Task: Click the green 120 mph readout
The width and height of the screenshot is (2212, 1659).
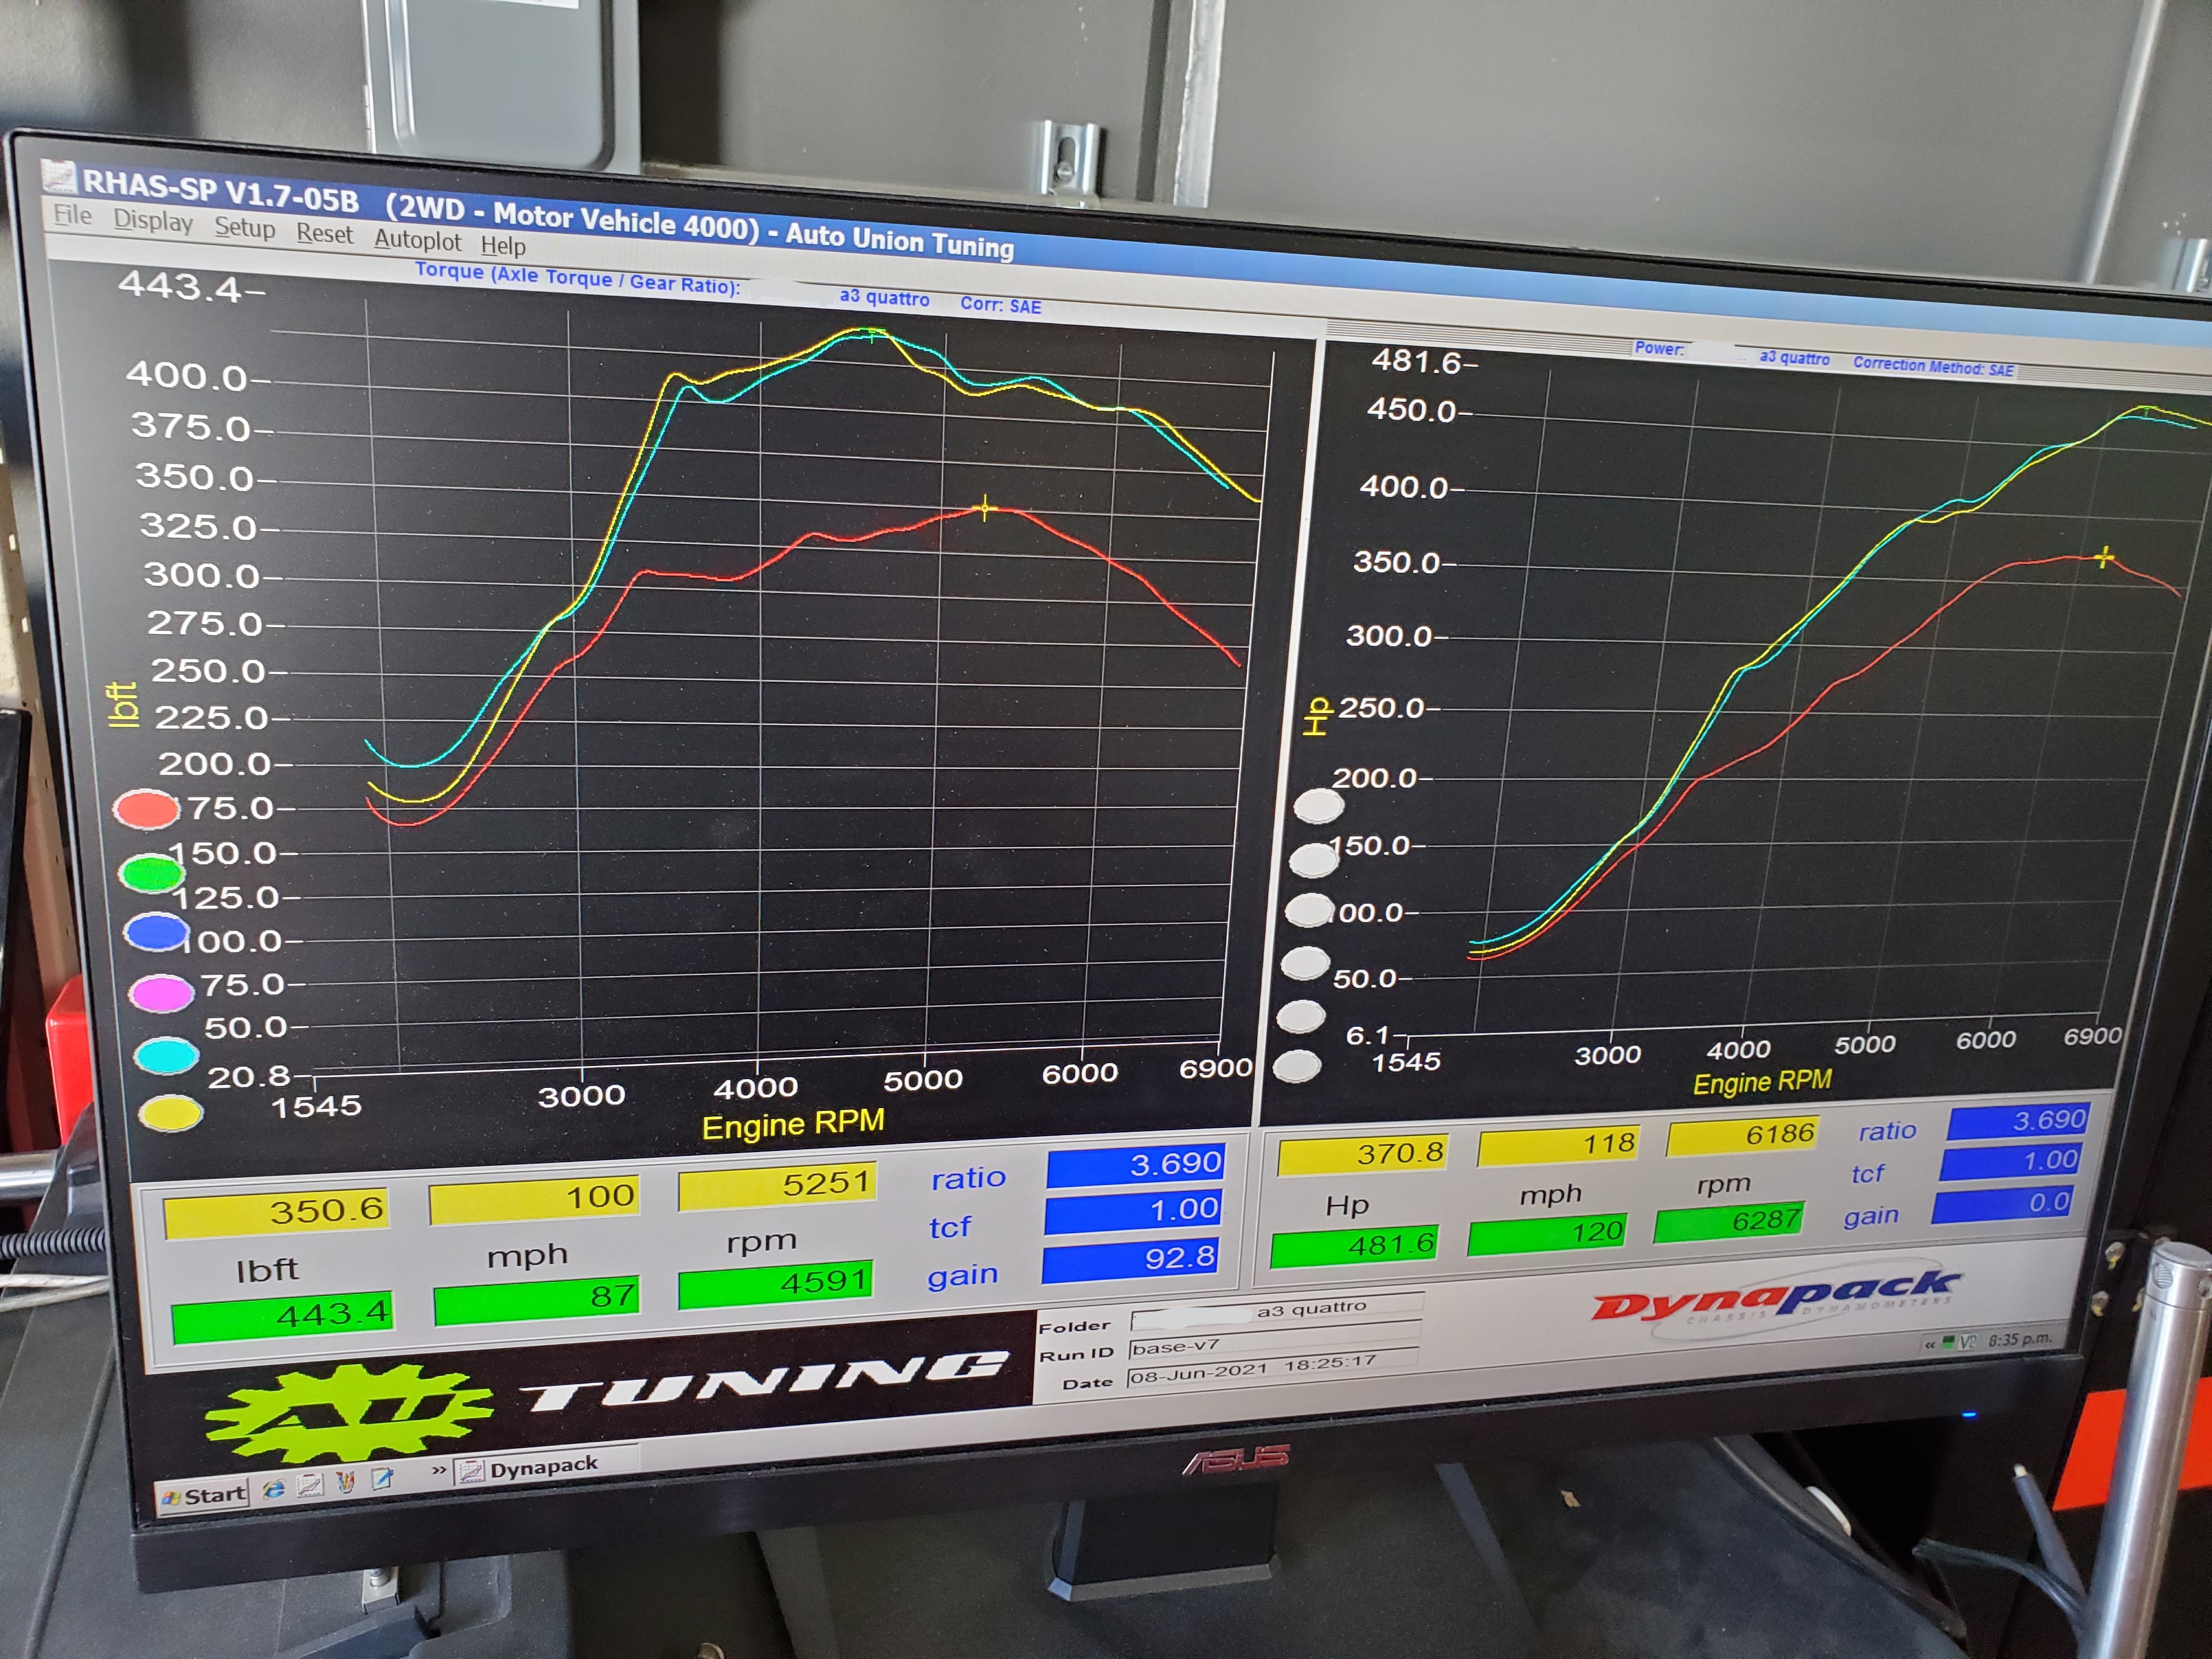Action: point(1547,1234)
